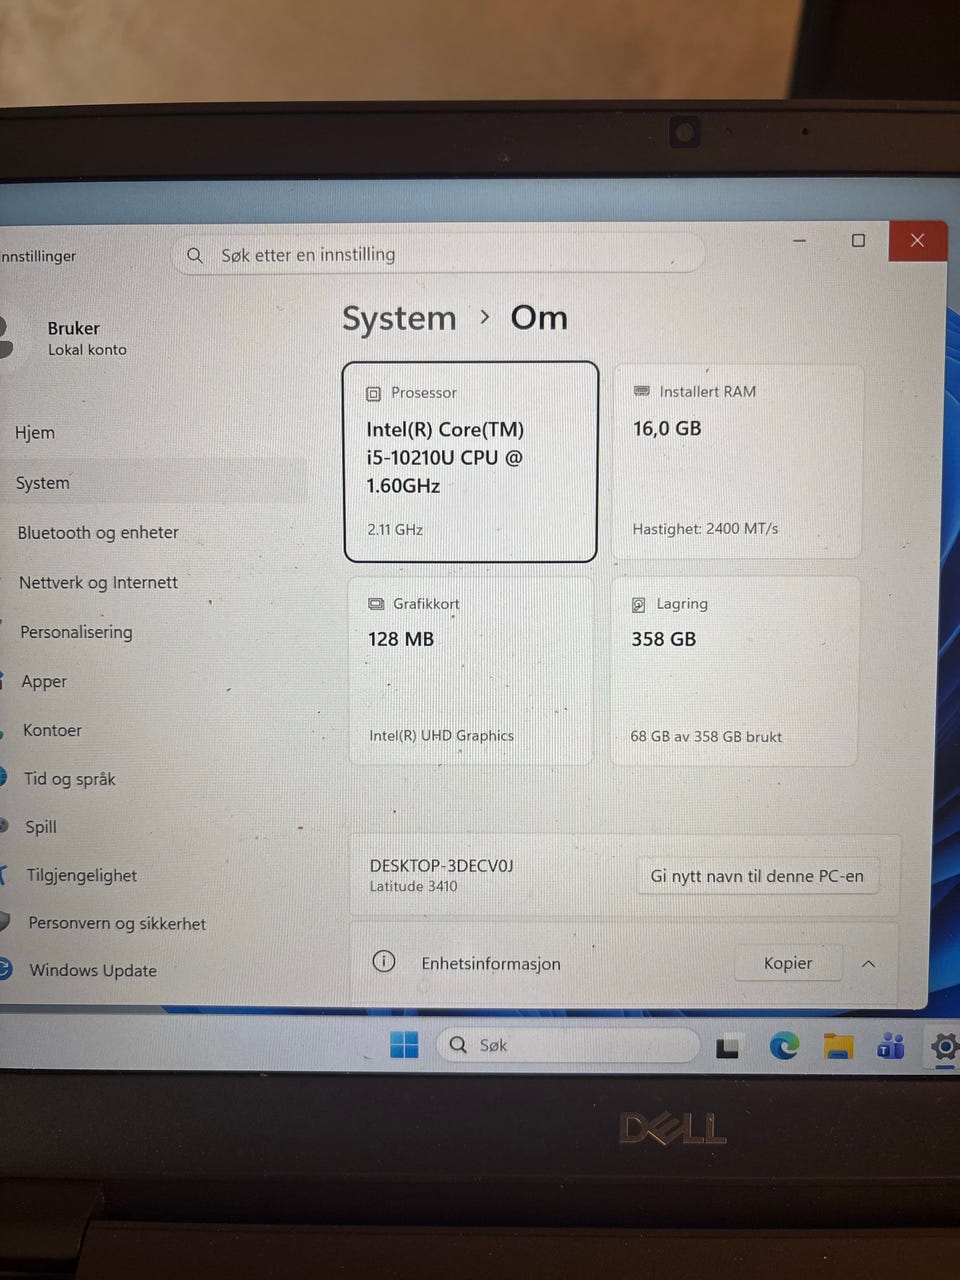Click the Grafikkort card icon

[x=376, y=604]
